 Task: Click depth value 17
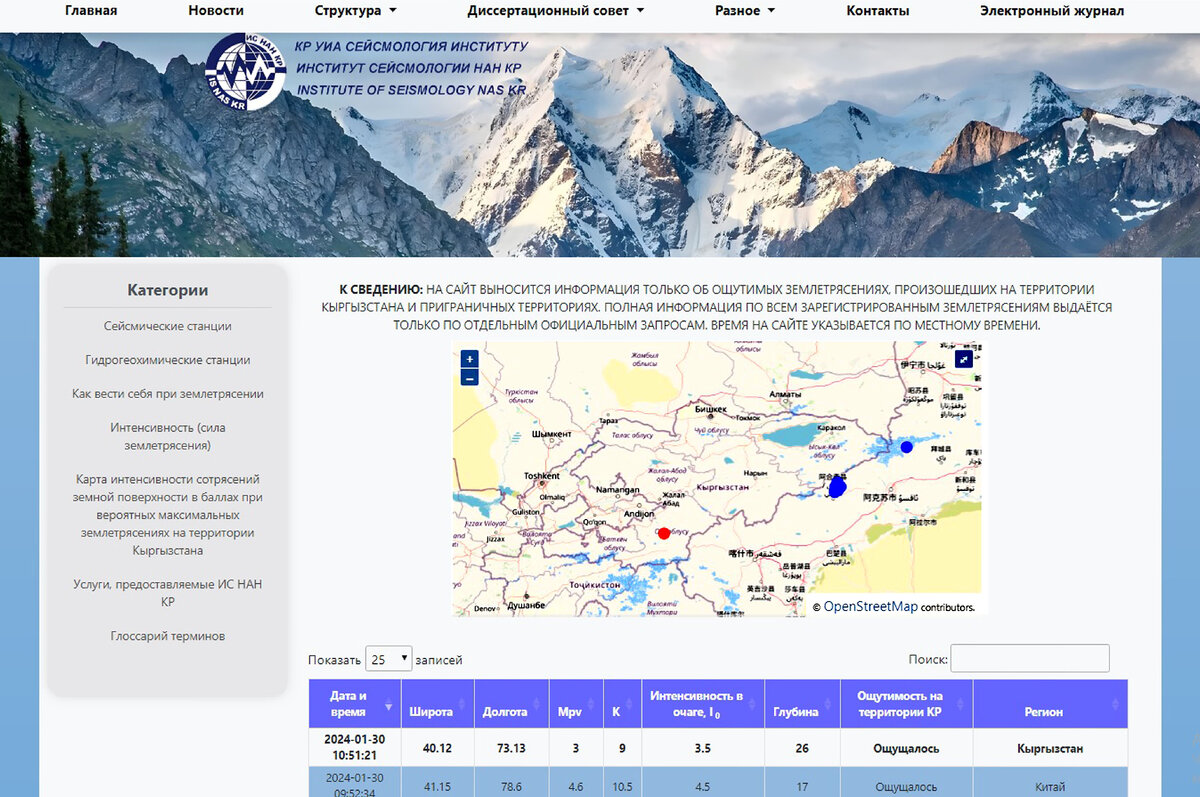pos(802,787)
